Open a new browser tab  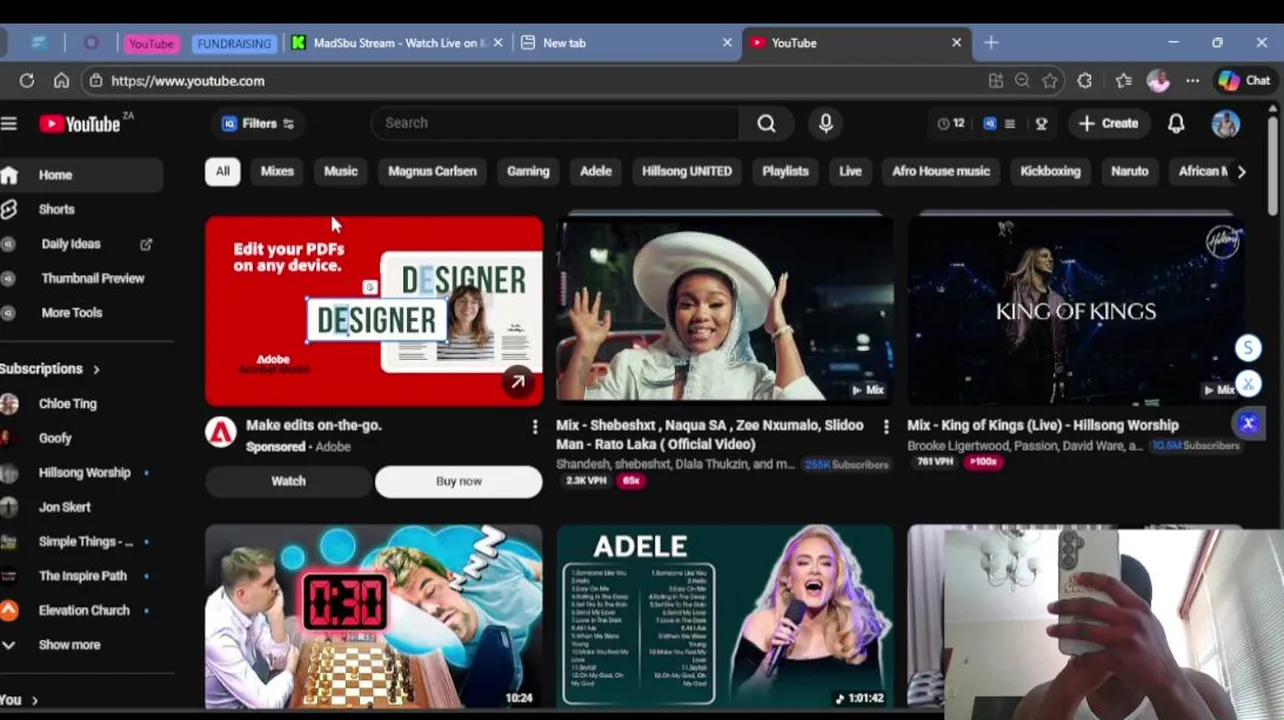(x=991, y=43)
